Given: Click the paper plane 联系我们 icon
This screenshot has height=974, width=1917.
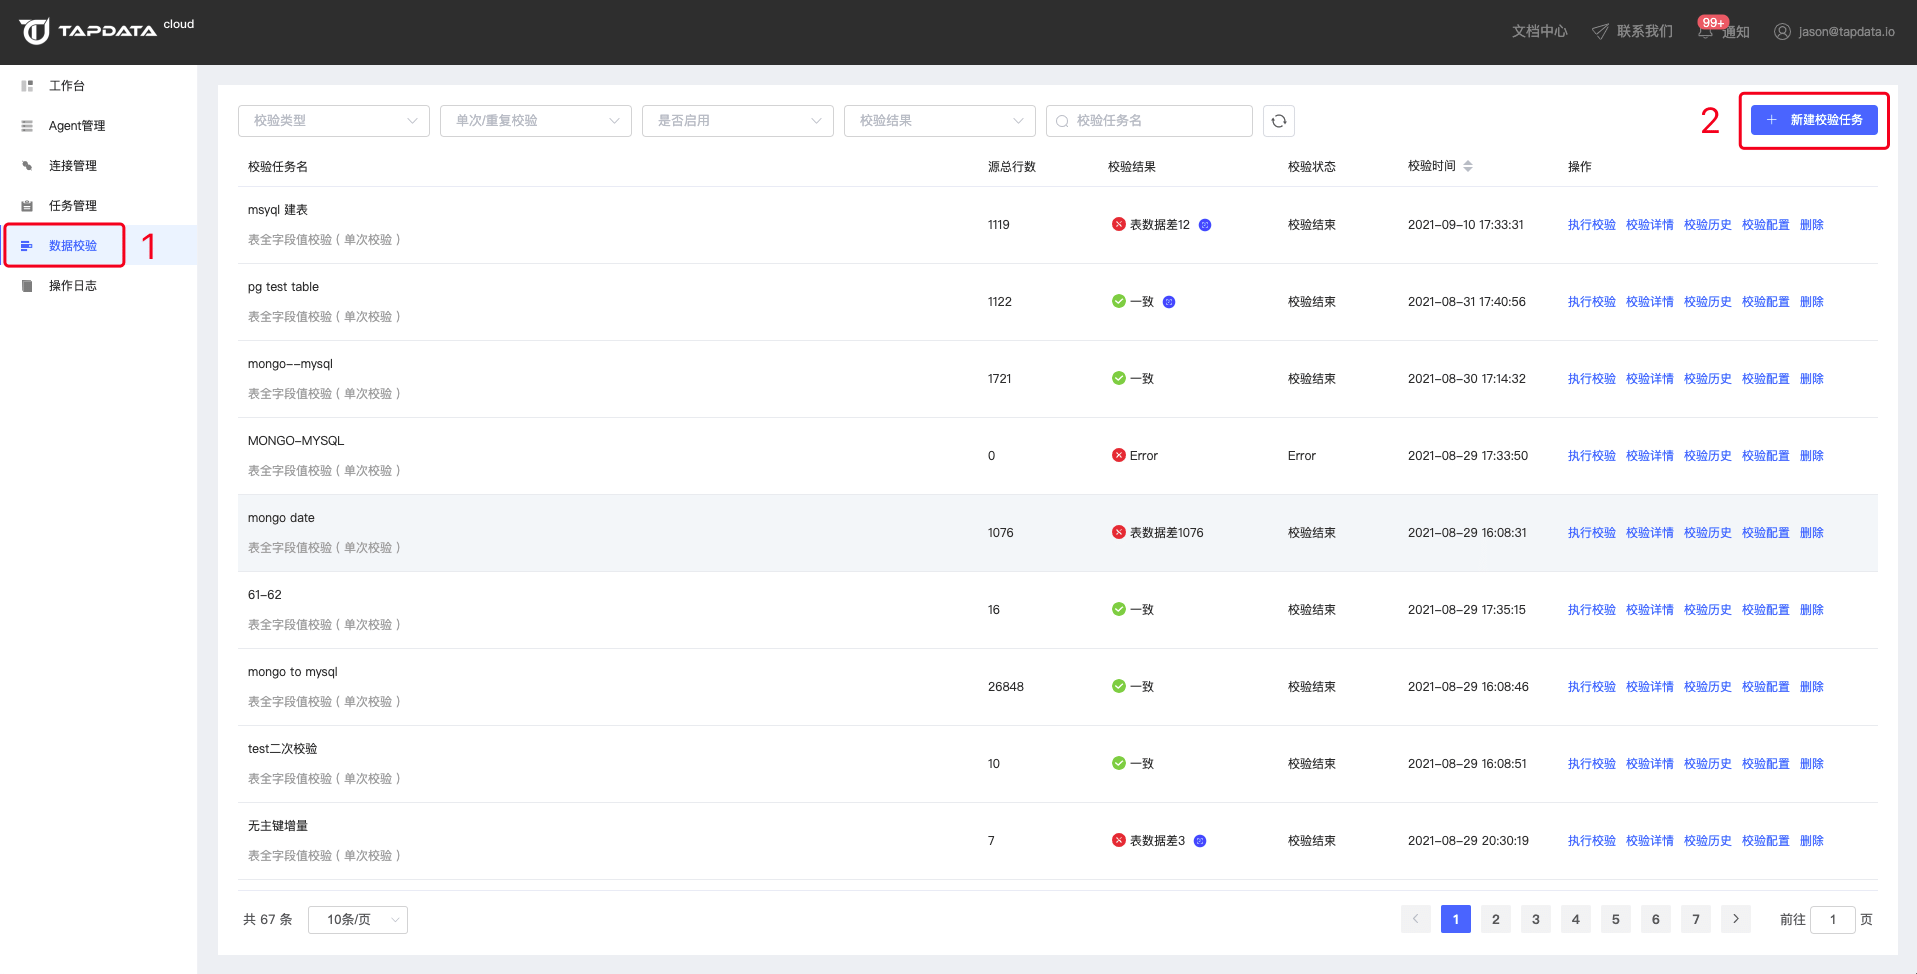Looking at the screenshot, I should tap(1600, 31).
